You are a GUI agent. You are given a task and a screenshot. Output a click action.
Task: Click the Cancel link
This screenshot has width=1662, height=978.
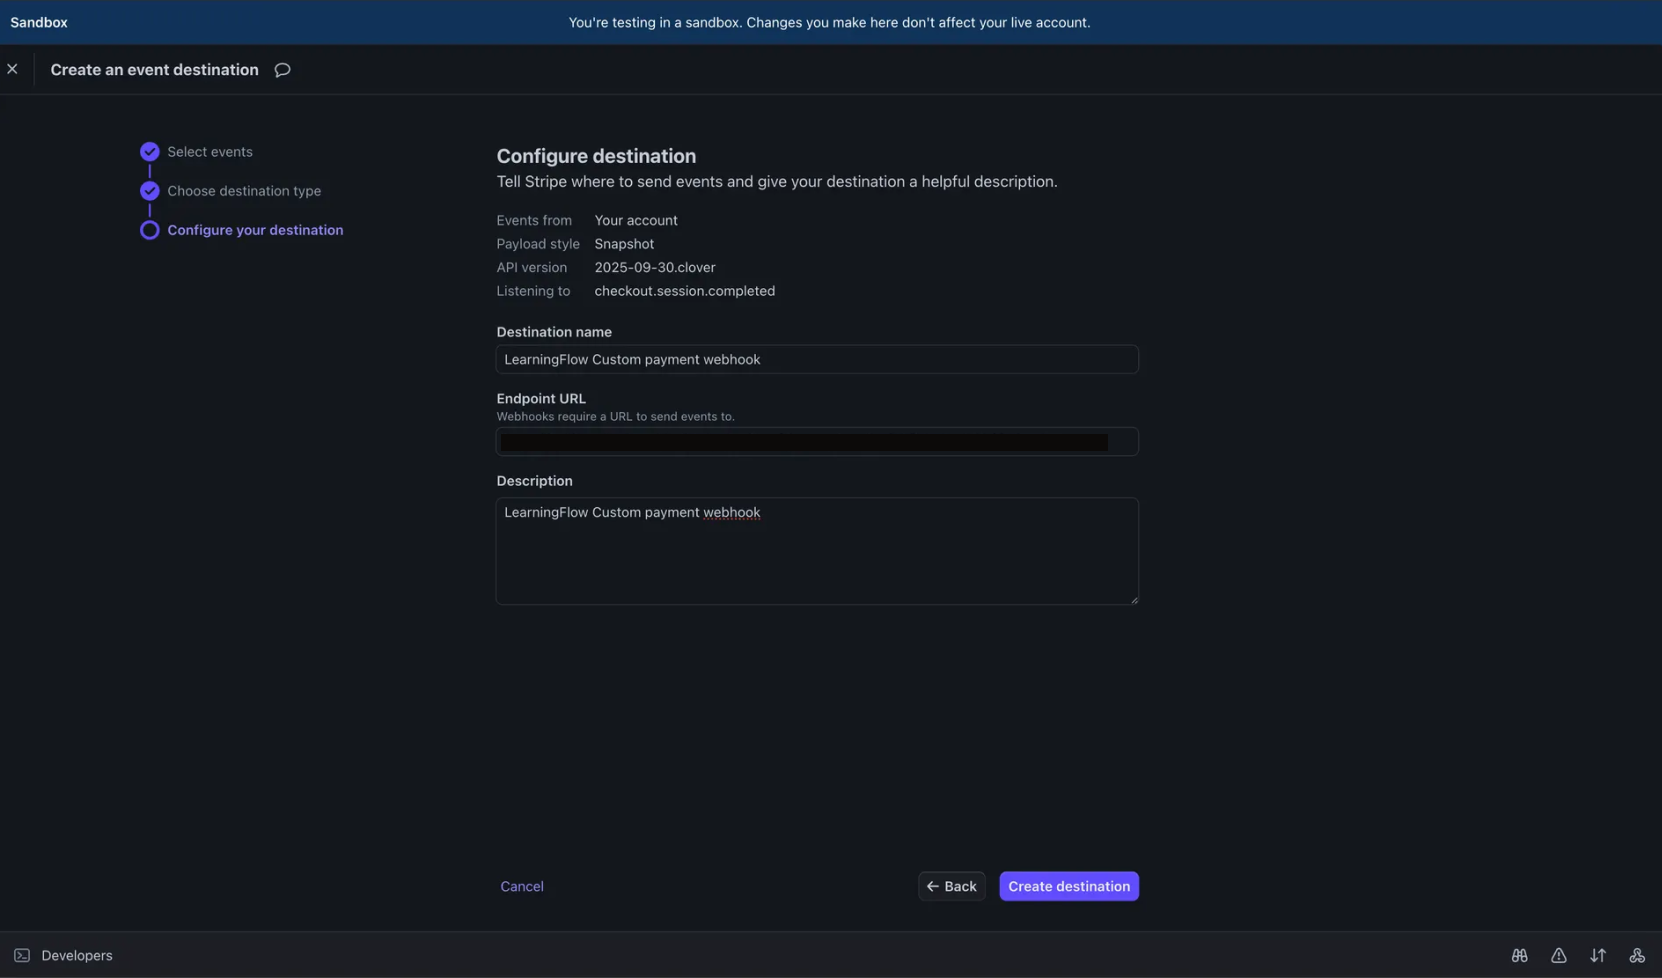point(521,886)
